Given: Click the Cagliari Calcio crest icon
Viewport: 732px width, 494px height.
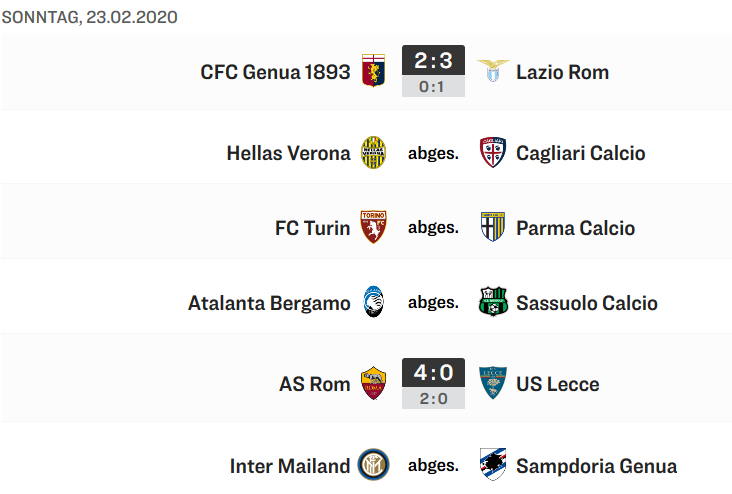Looking at the screenshot, I should [x=493, y=153].
